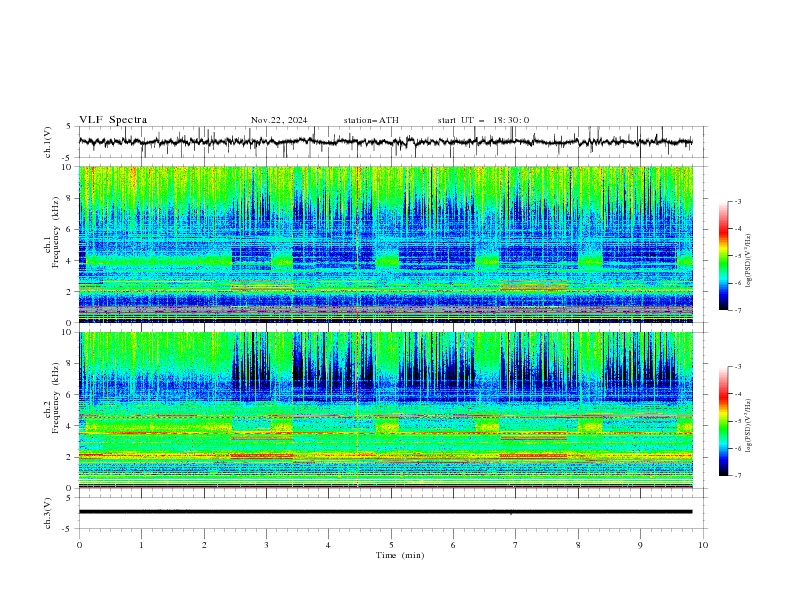Image resolution: width=792 pixels, height=612 pixels.
Task: Click the "station=ATH" header text
Action: [371, 120]
